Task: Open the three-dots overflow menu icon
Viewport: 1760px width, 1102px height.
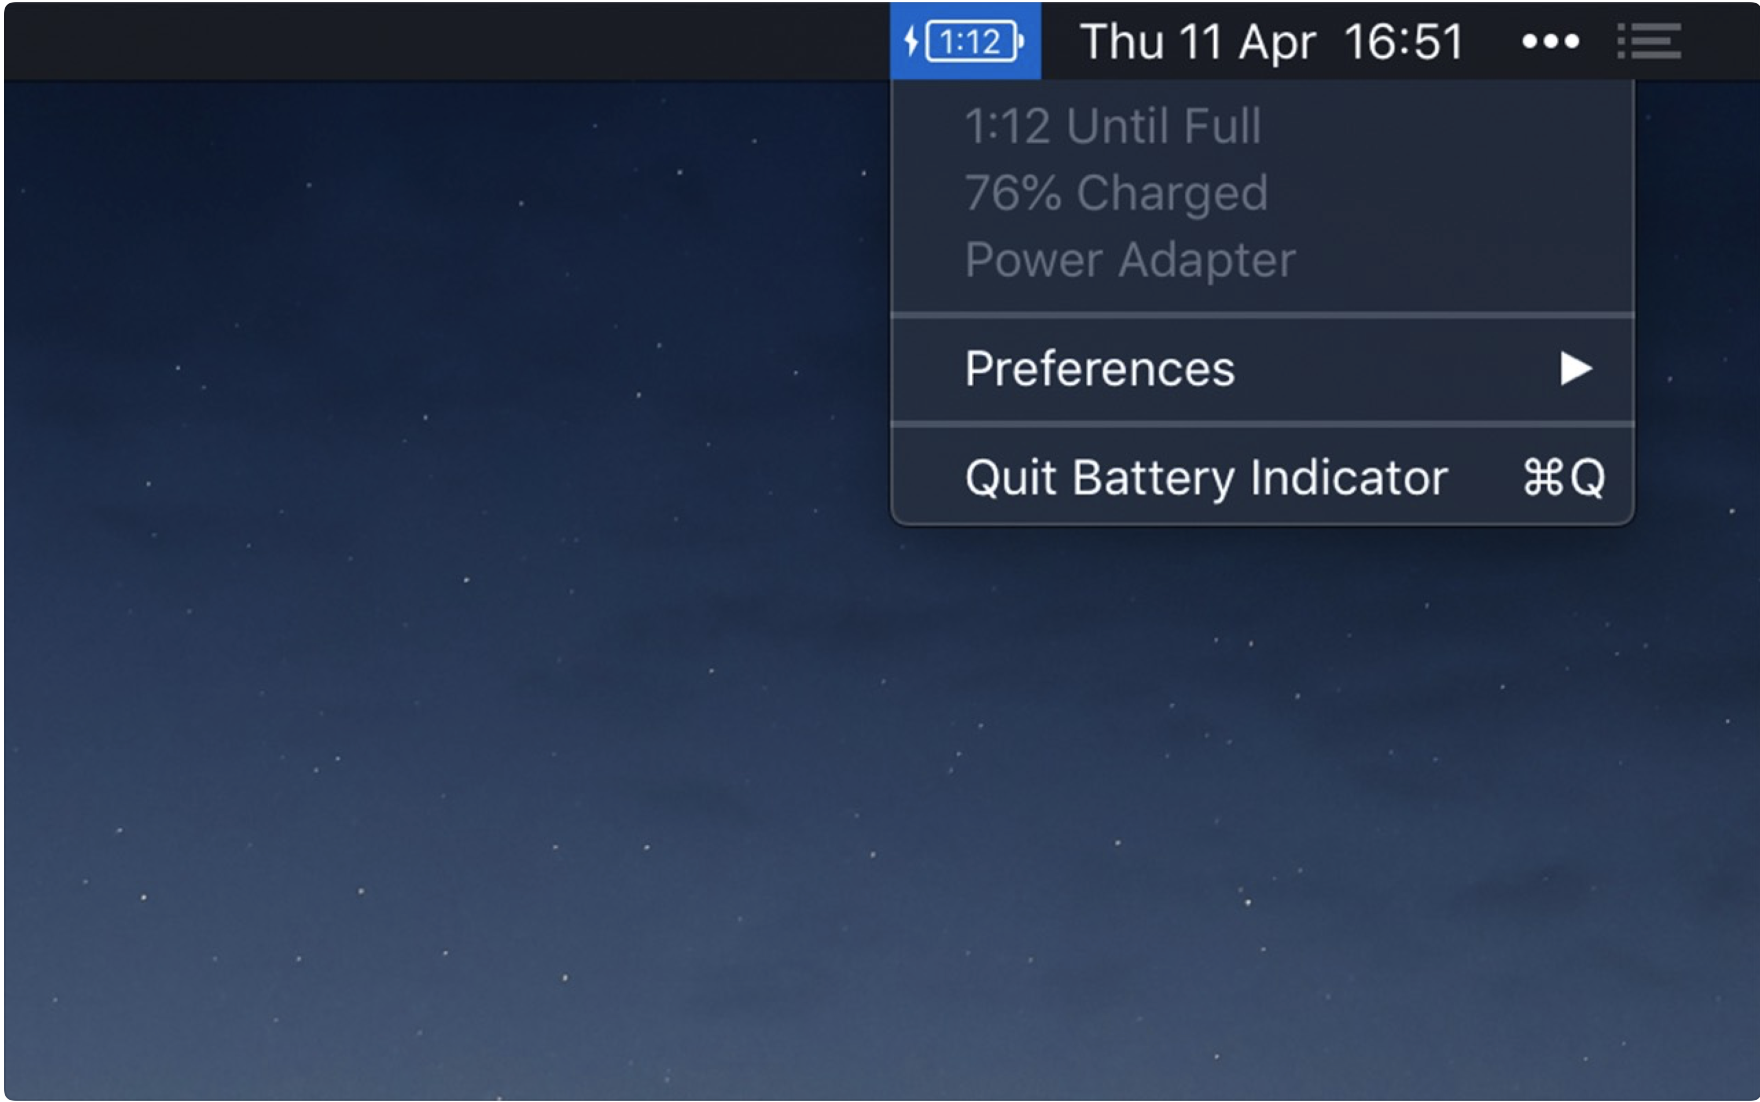Action: click(x=1550, y=42)
